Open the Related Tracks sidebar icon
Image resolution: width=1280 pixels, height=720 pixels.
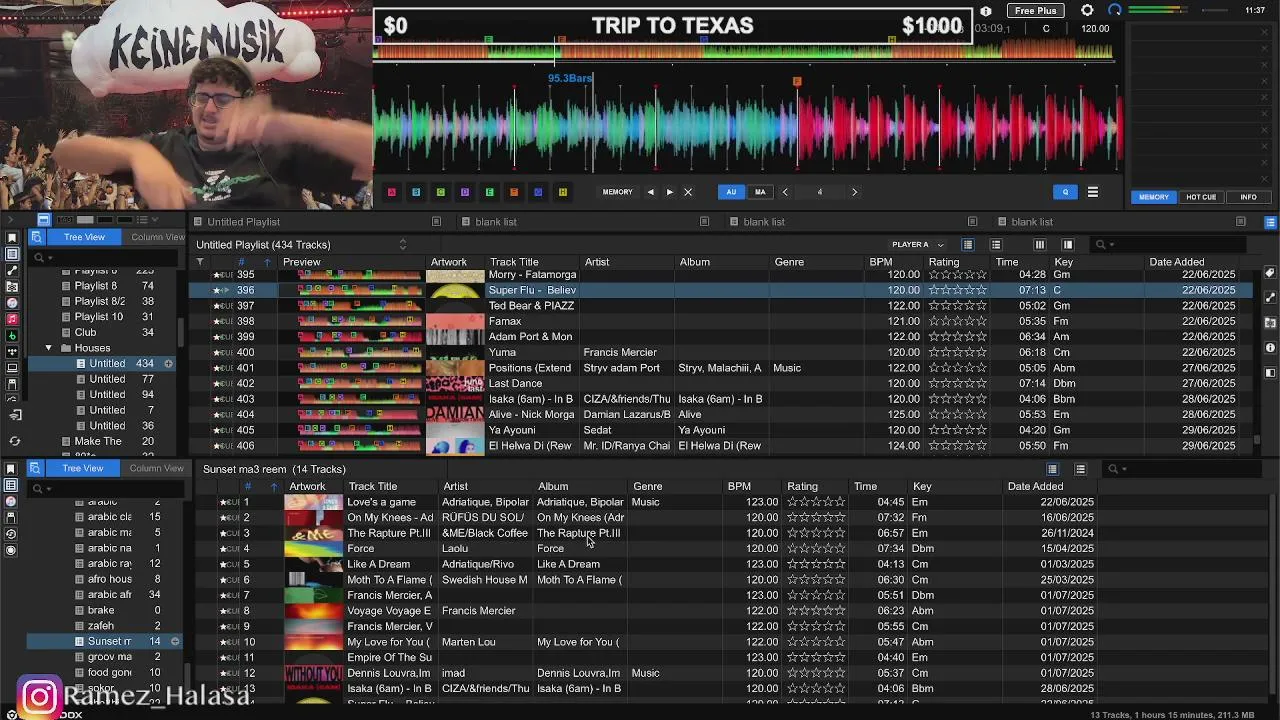[12, 270]
